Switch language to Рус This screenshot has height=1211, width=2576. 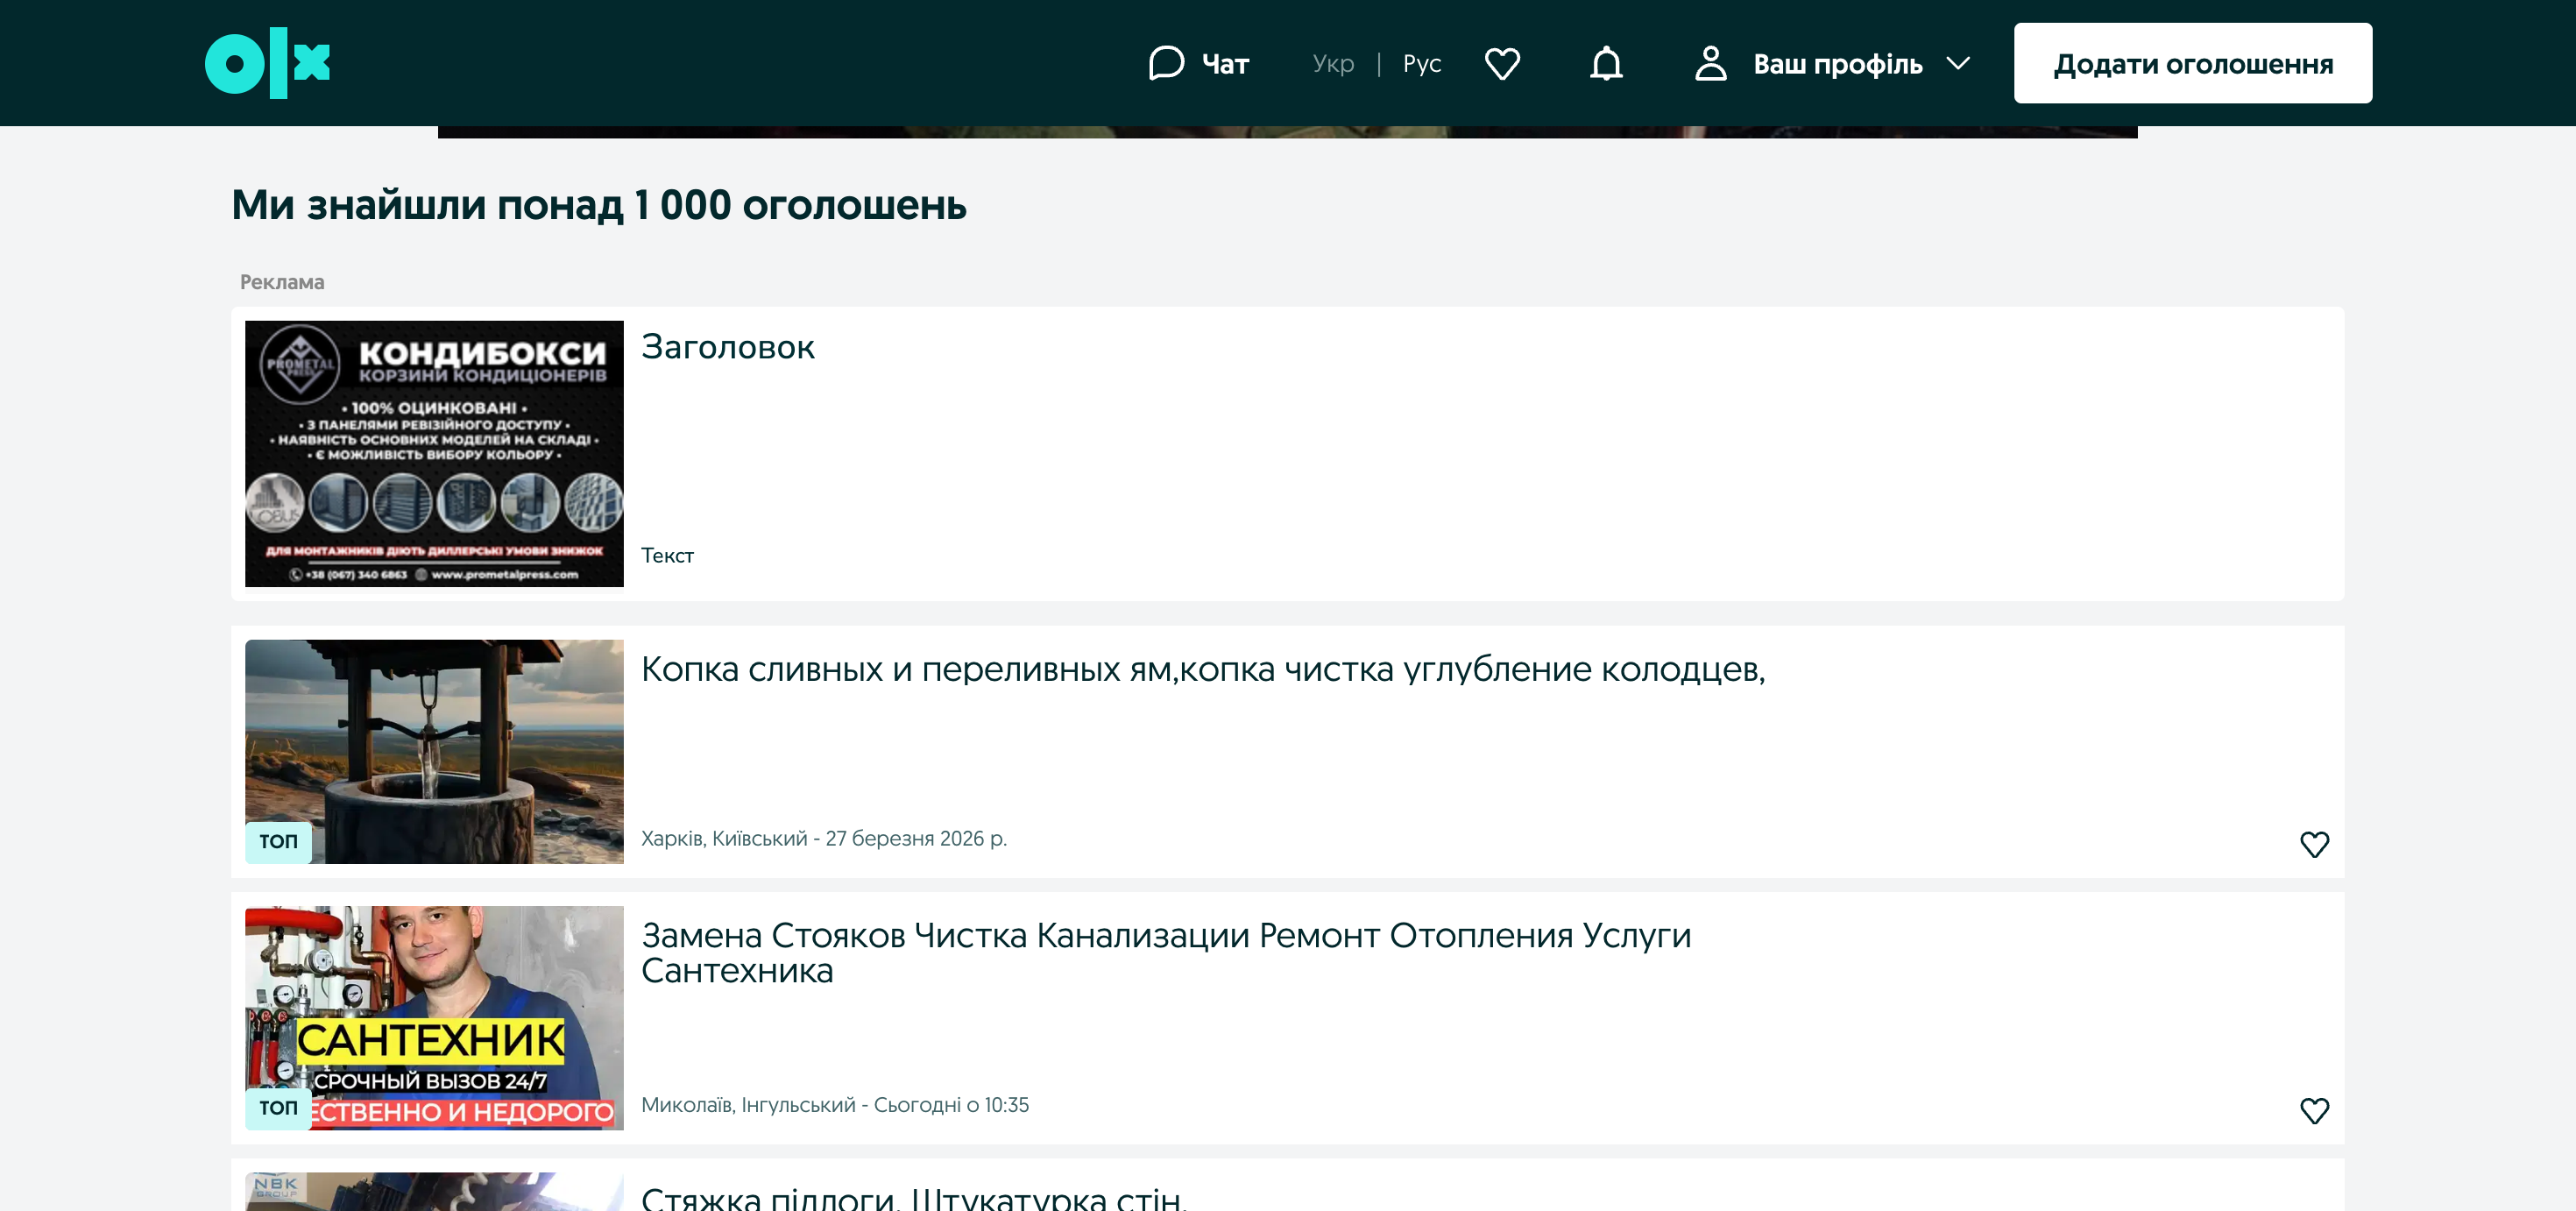(x=1421, y=63)
